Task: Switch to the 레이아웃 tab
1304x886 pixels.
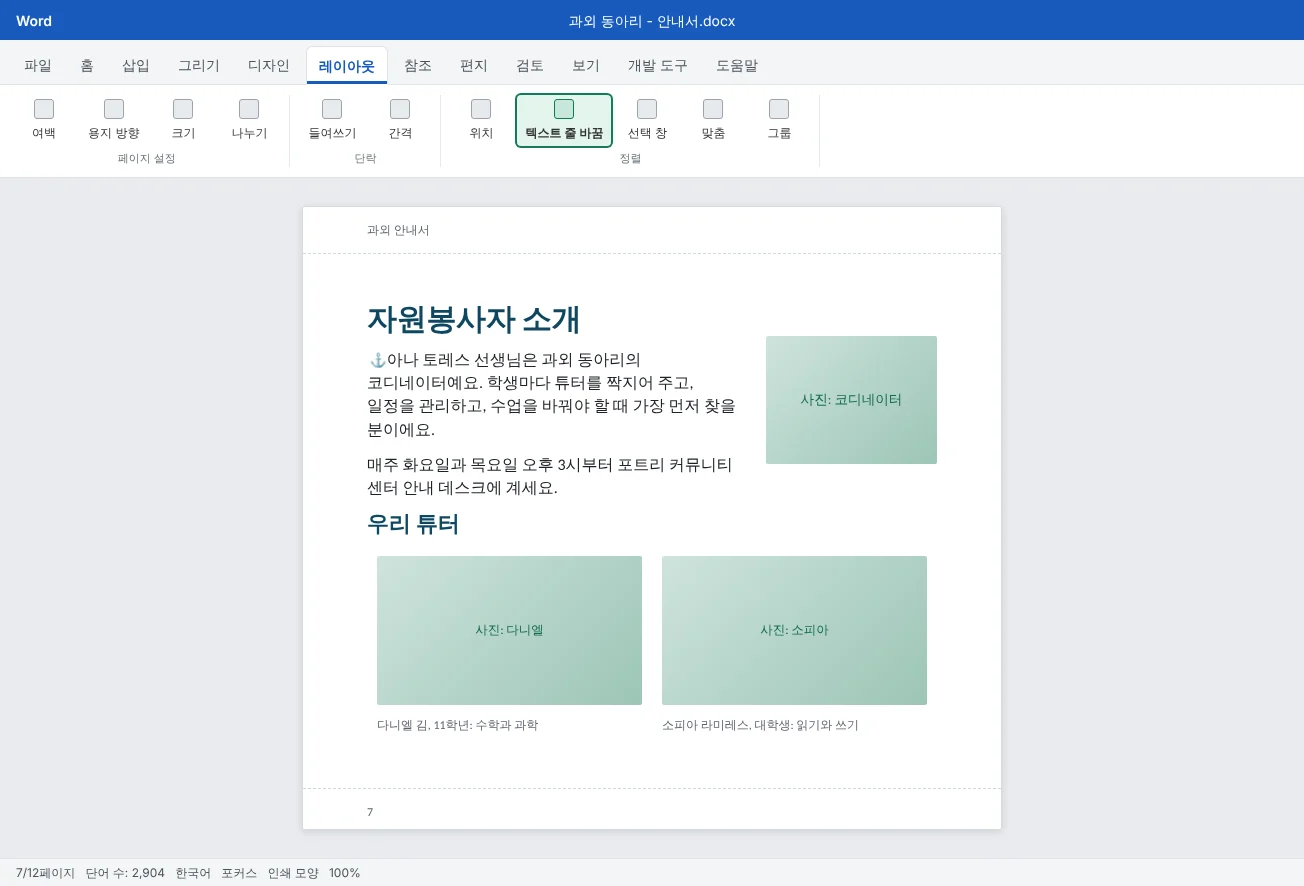Action: click(347, 66)
